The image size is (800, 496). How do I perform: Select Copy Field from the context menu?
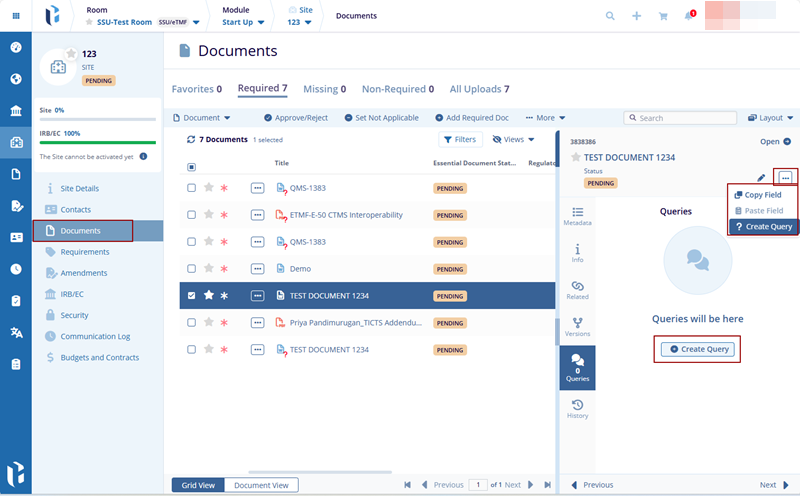764,195
